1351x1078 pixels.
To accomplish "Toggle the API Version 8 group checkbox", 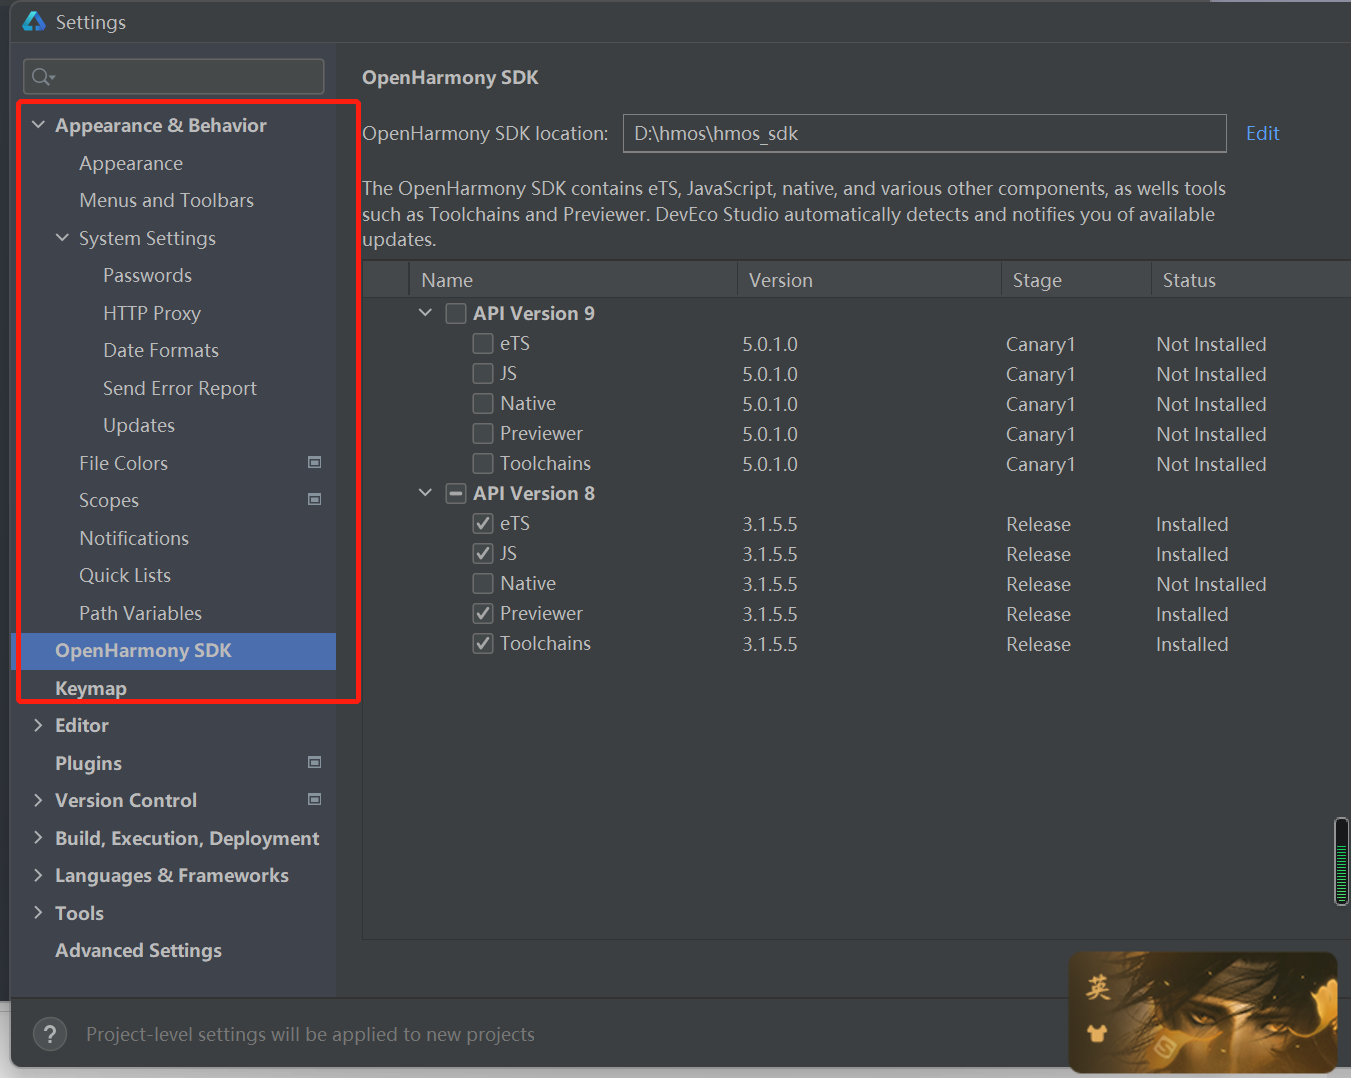I will click(456, 493).
